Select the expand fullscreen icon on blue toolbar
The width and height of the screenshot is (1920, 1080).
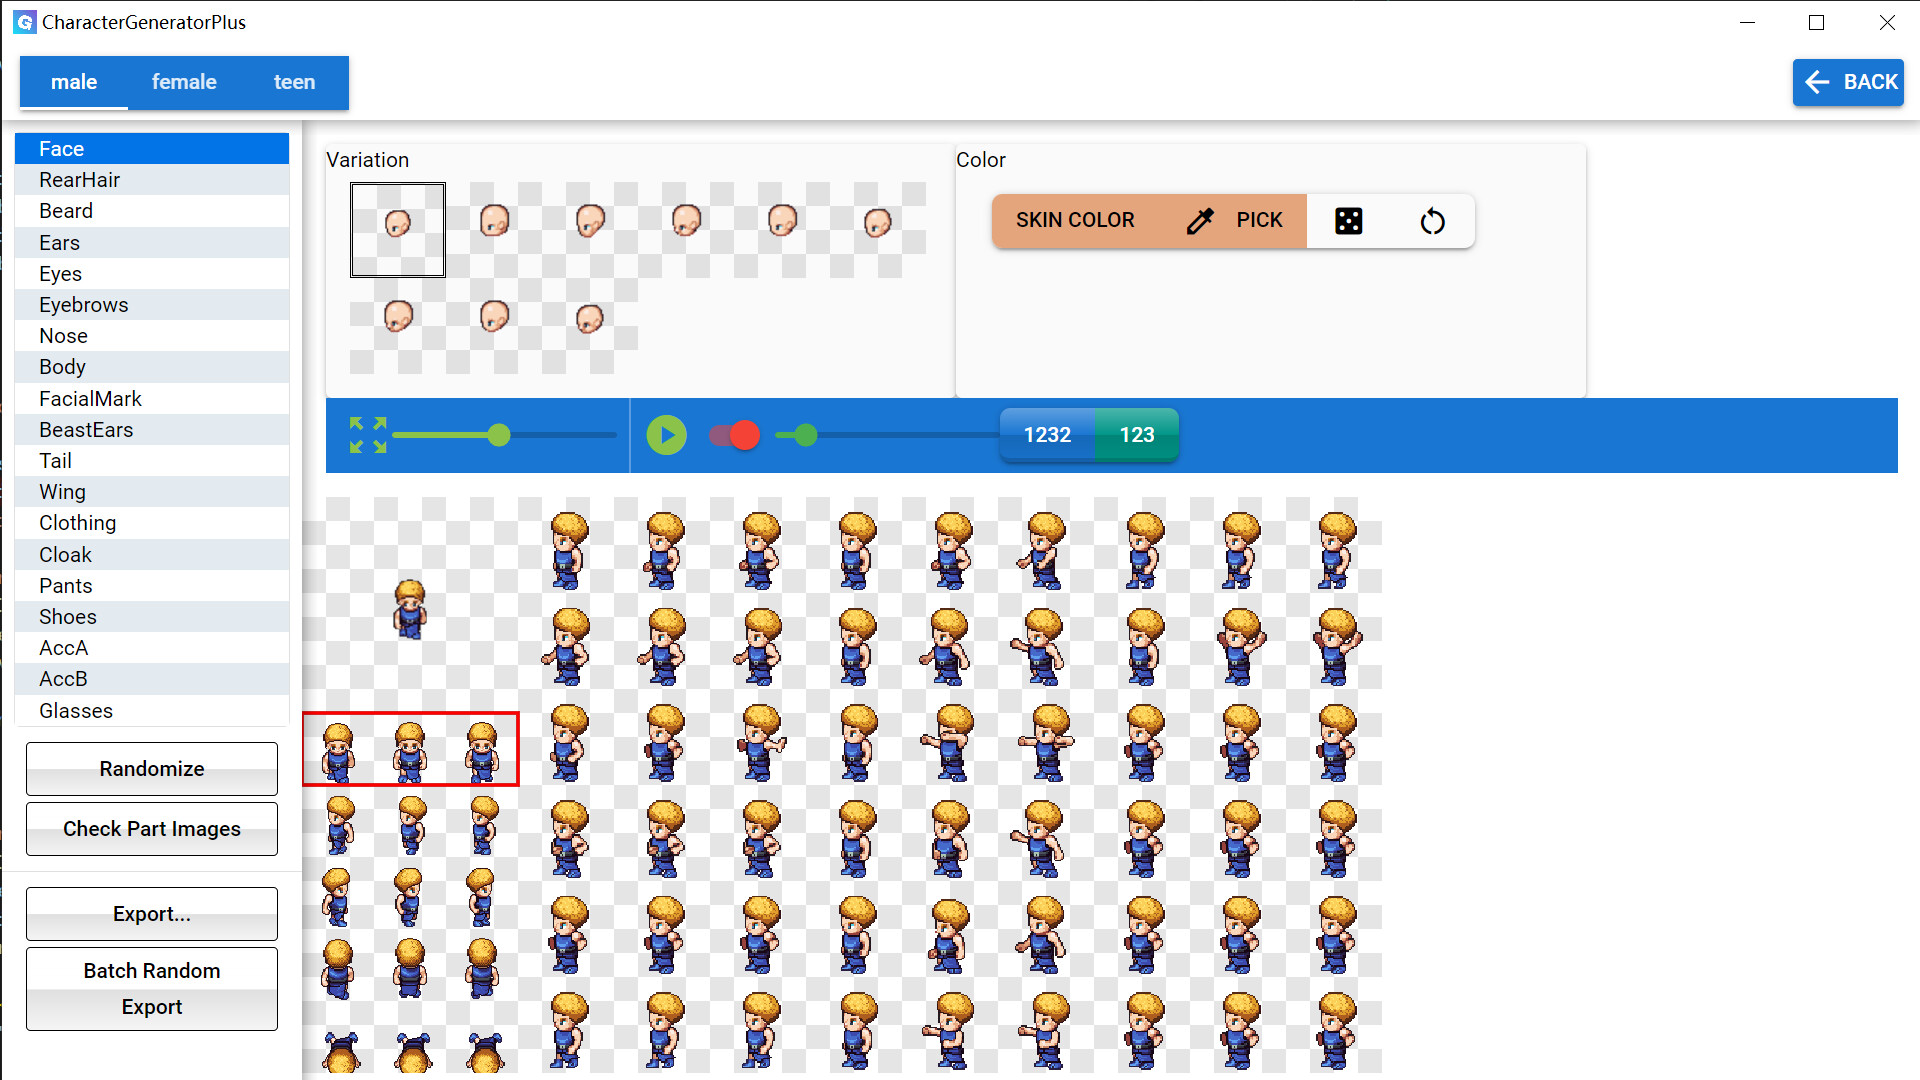point(368,435)
